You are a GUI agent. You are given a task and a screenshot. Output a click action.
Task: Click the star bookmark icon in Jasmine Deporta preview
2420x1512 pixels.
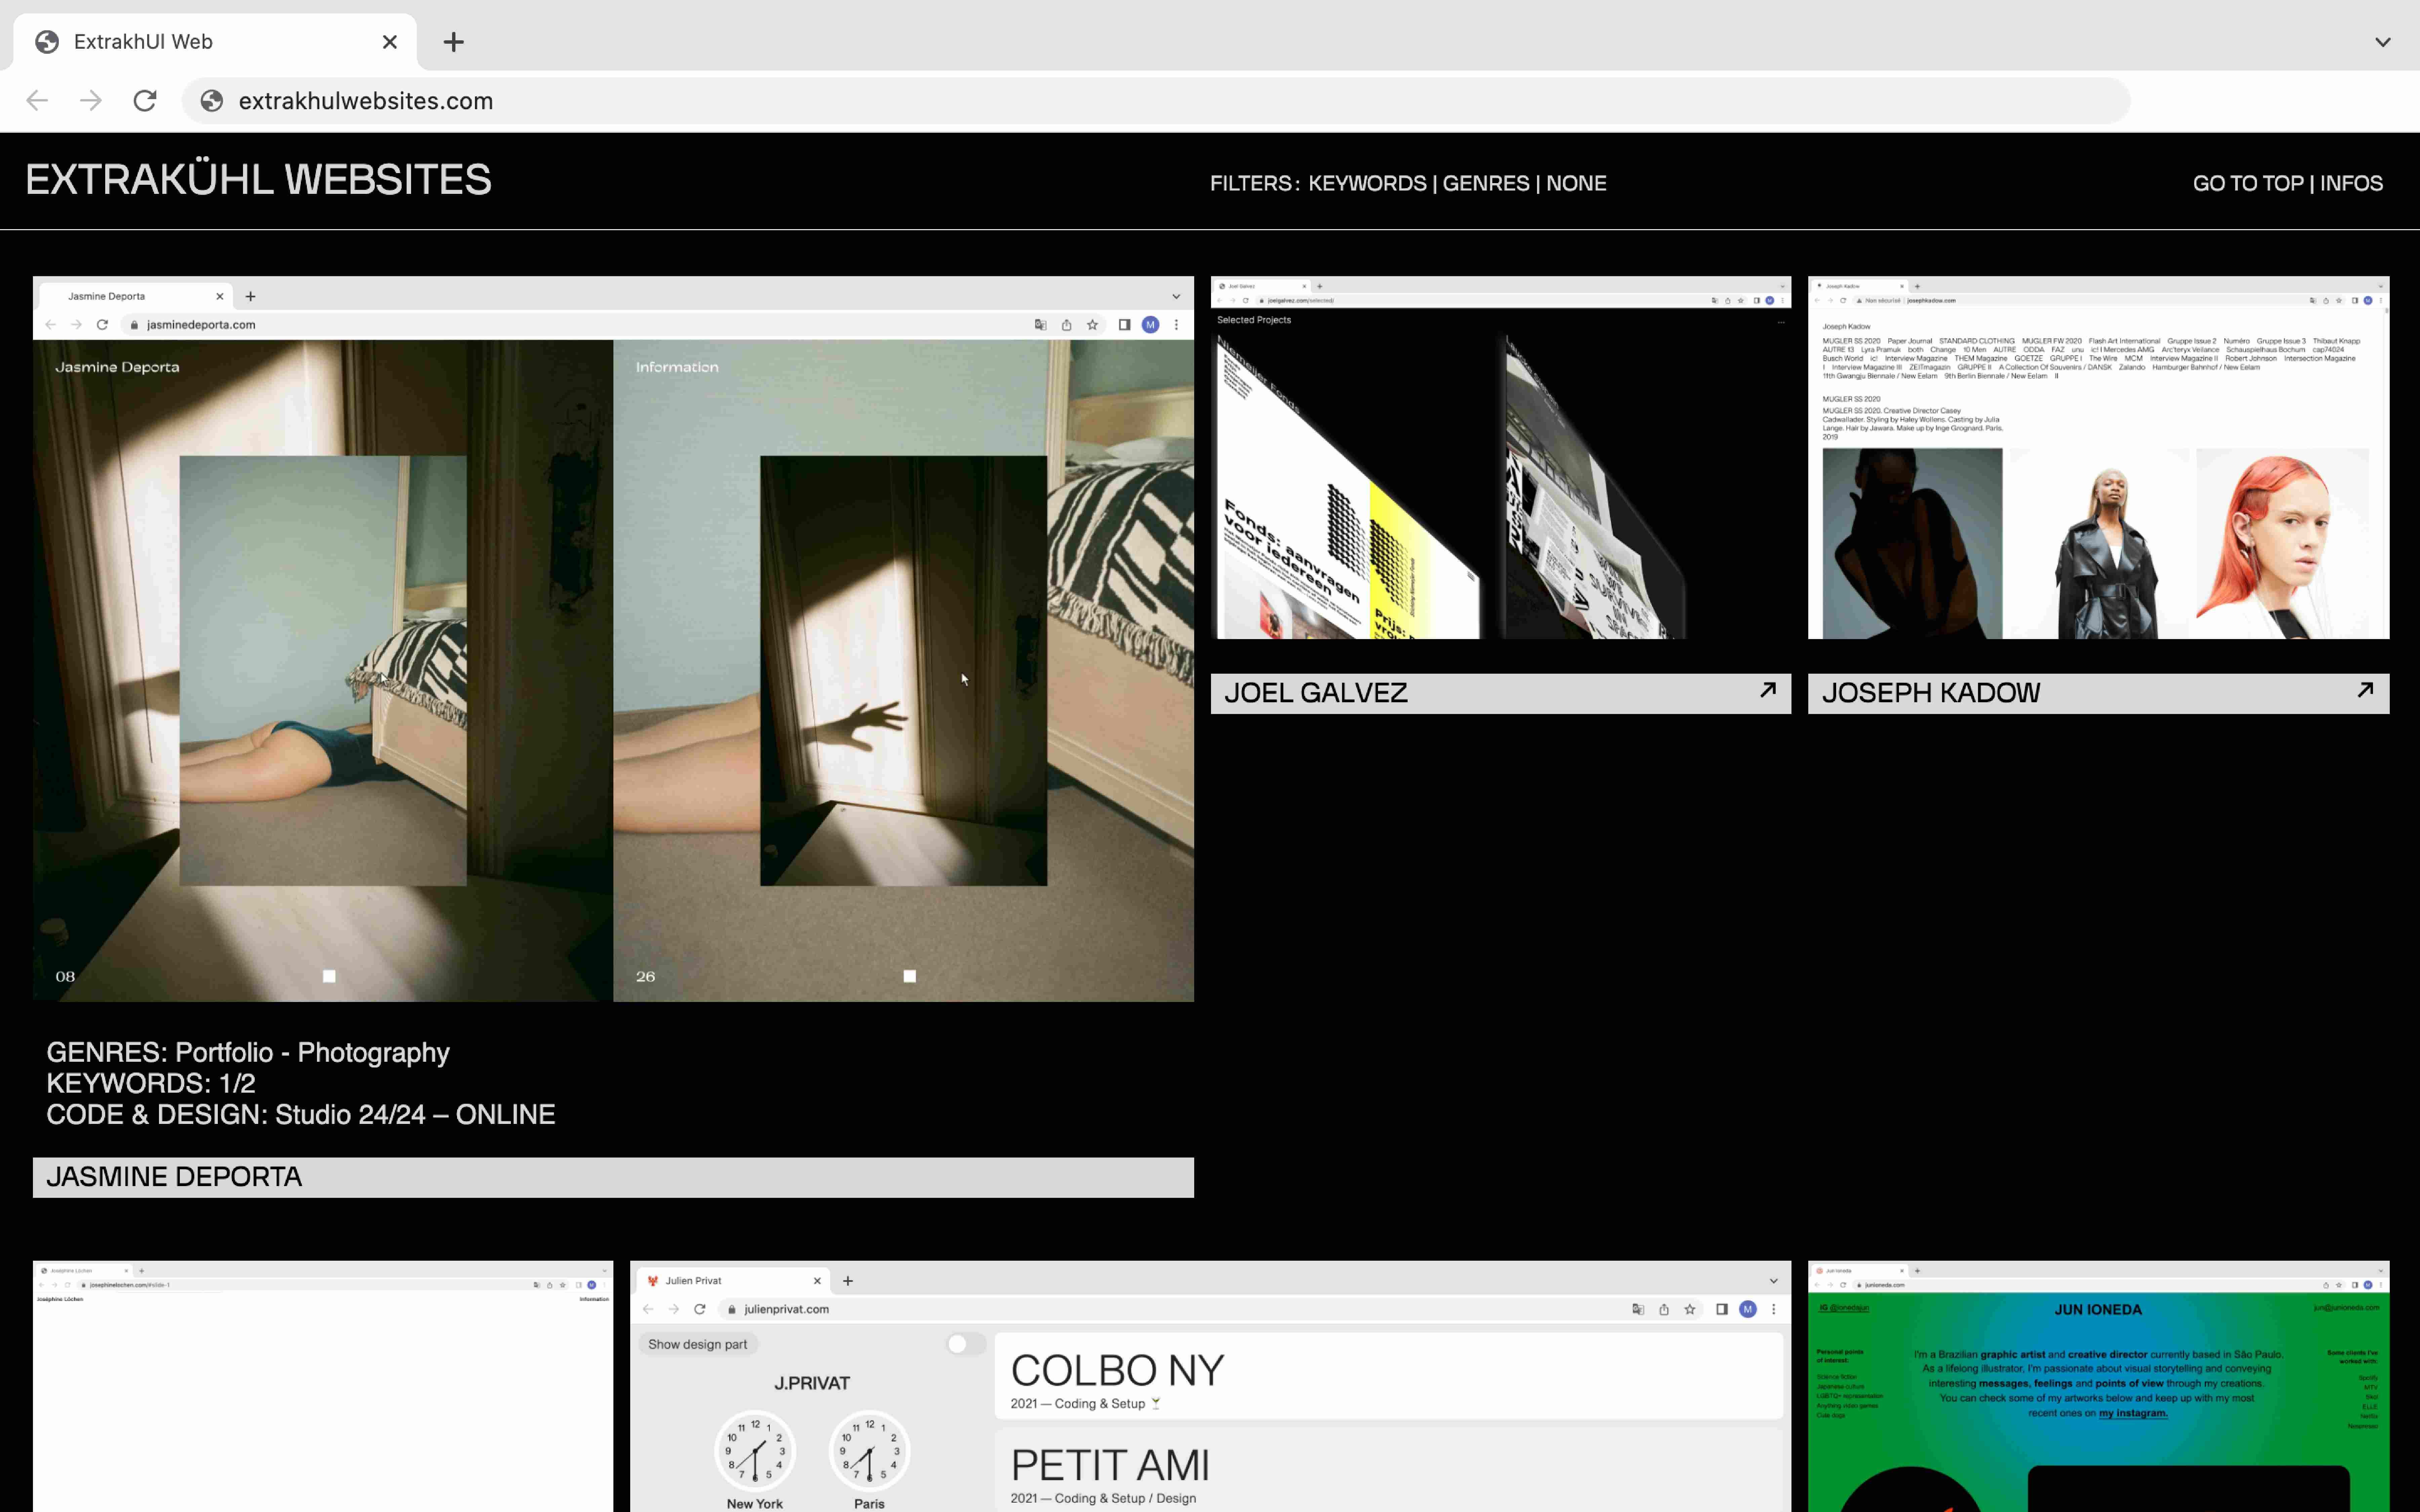pos(1092,325)
